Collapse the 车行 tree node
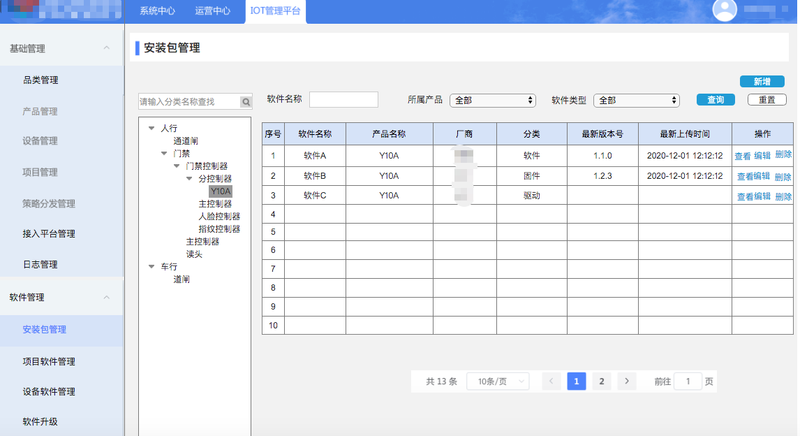 [152, 267]
